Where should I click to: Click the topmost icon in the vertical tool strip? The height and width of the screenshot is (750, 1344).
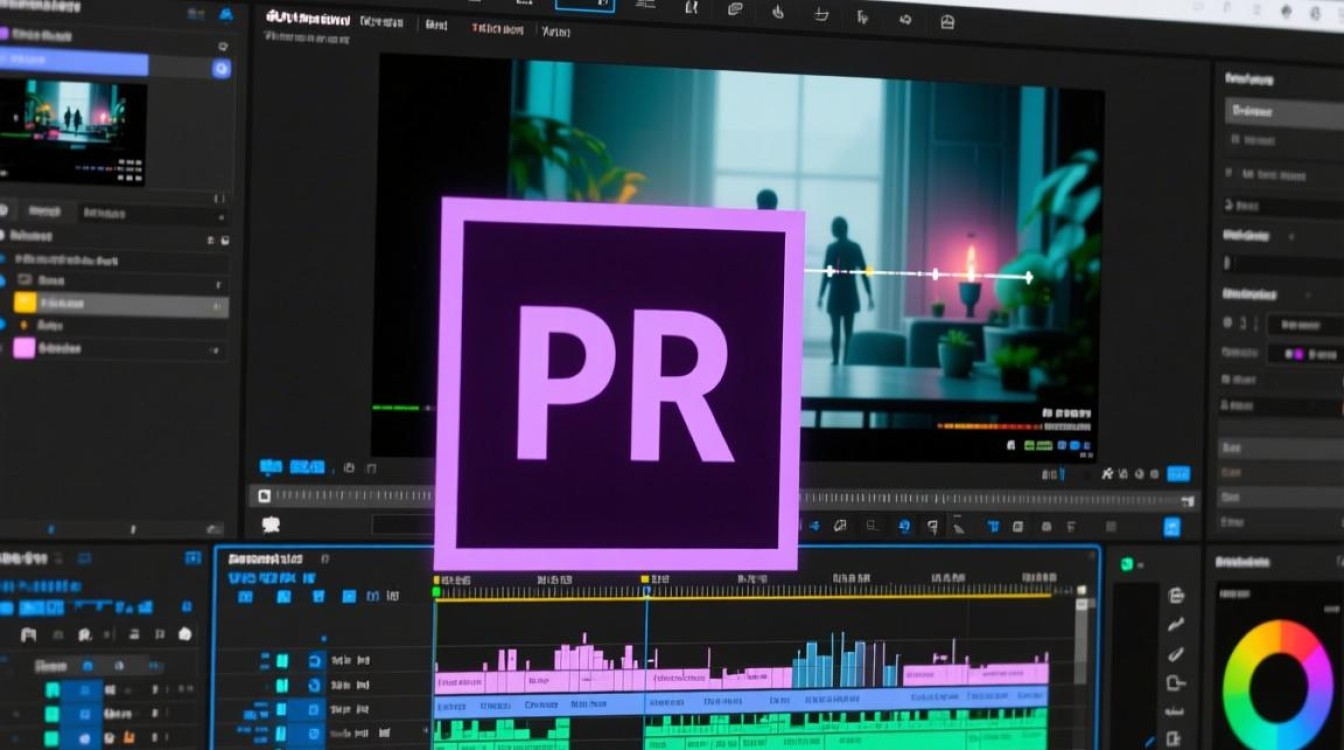tap(1176, 596)
